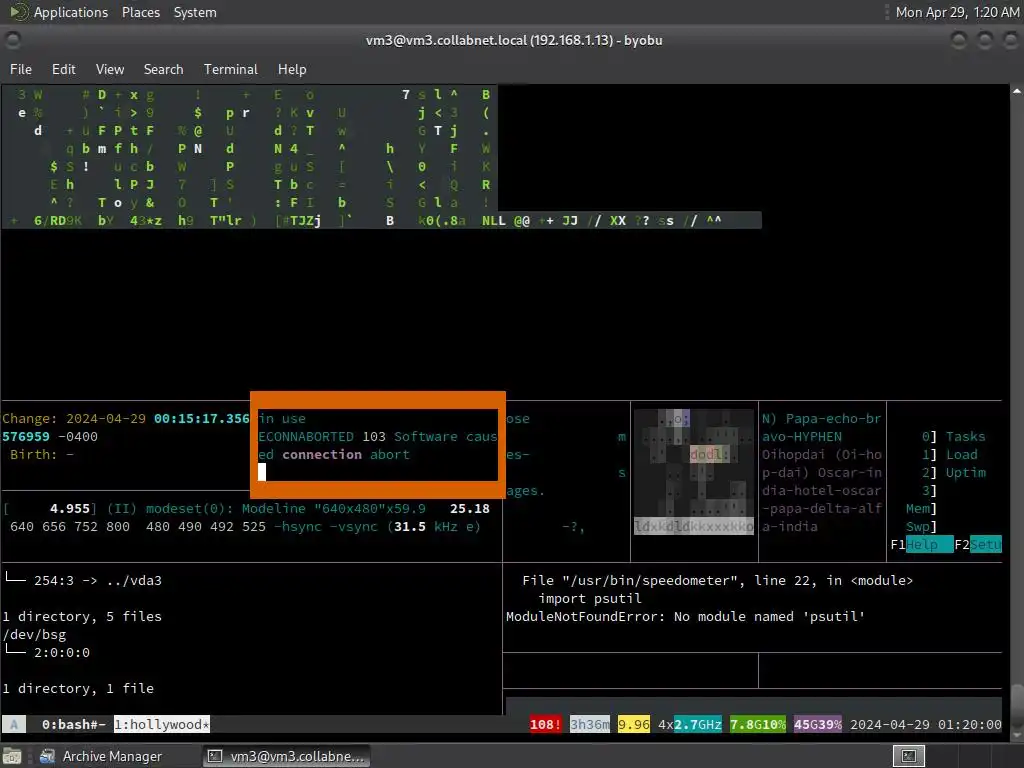The width and height of the screenshot is (1024, 768).
Task: Click the 4x2.7GHz CPU indicator
Action: 690,724
